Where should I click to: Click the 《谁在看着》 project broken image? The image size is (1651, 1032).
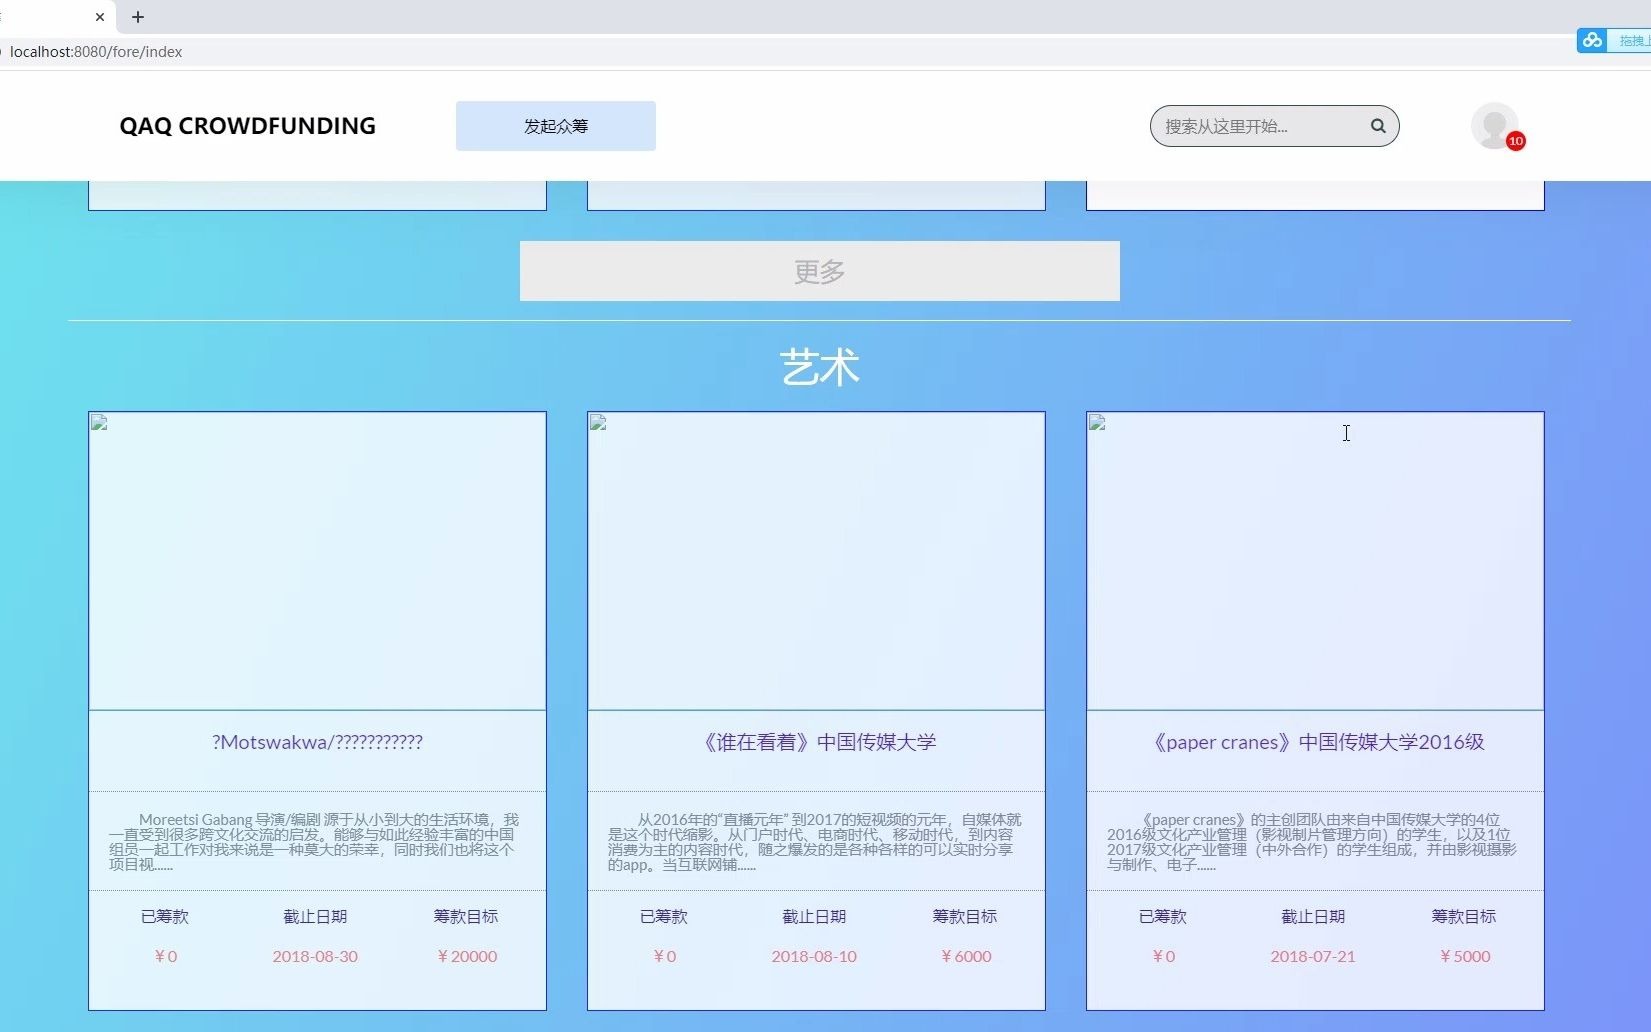click(x=816, y=561)
